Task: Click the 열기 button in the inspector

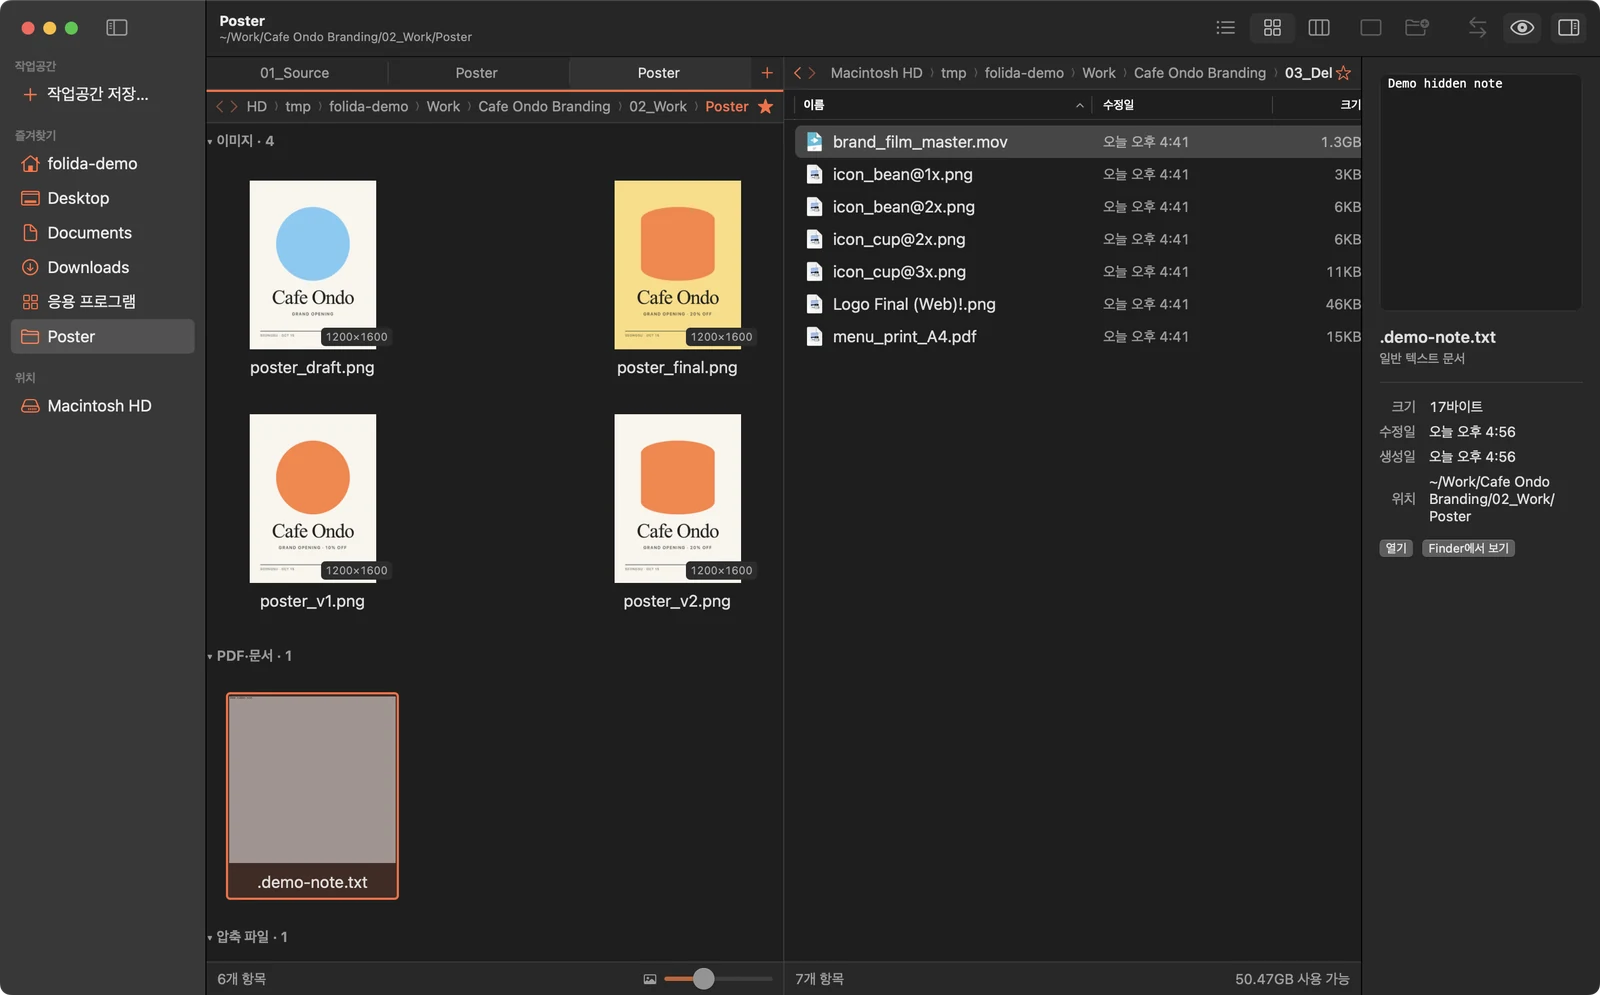Action: [1396, 548]
